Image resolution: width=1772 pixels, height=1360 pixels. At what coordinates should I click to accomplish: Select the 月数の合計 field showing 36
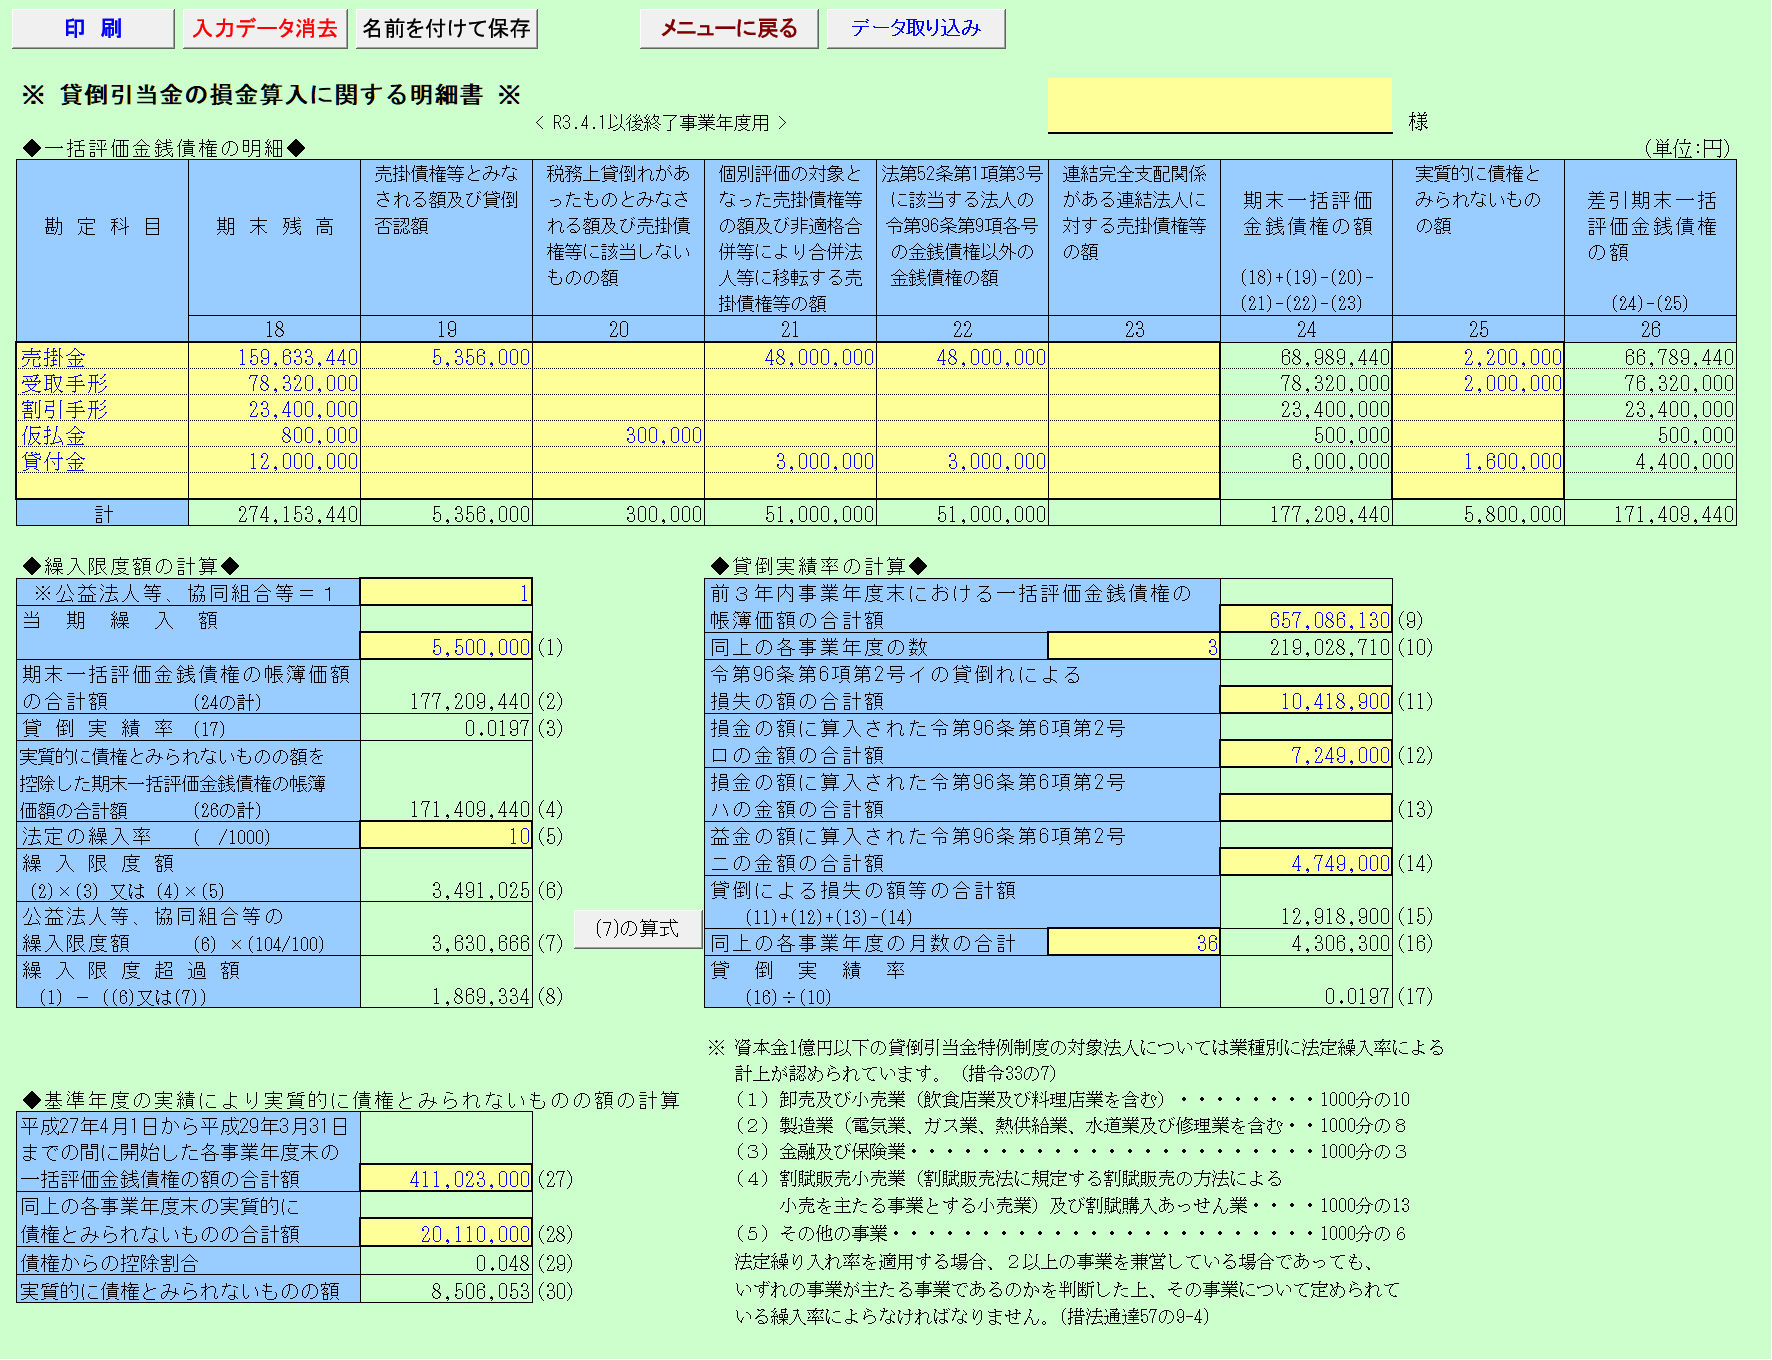(x=1133, y=943)
